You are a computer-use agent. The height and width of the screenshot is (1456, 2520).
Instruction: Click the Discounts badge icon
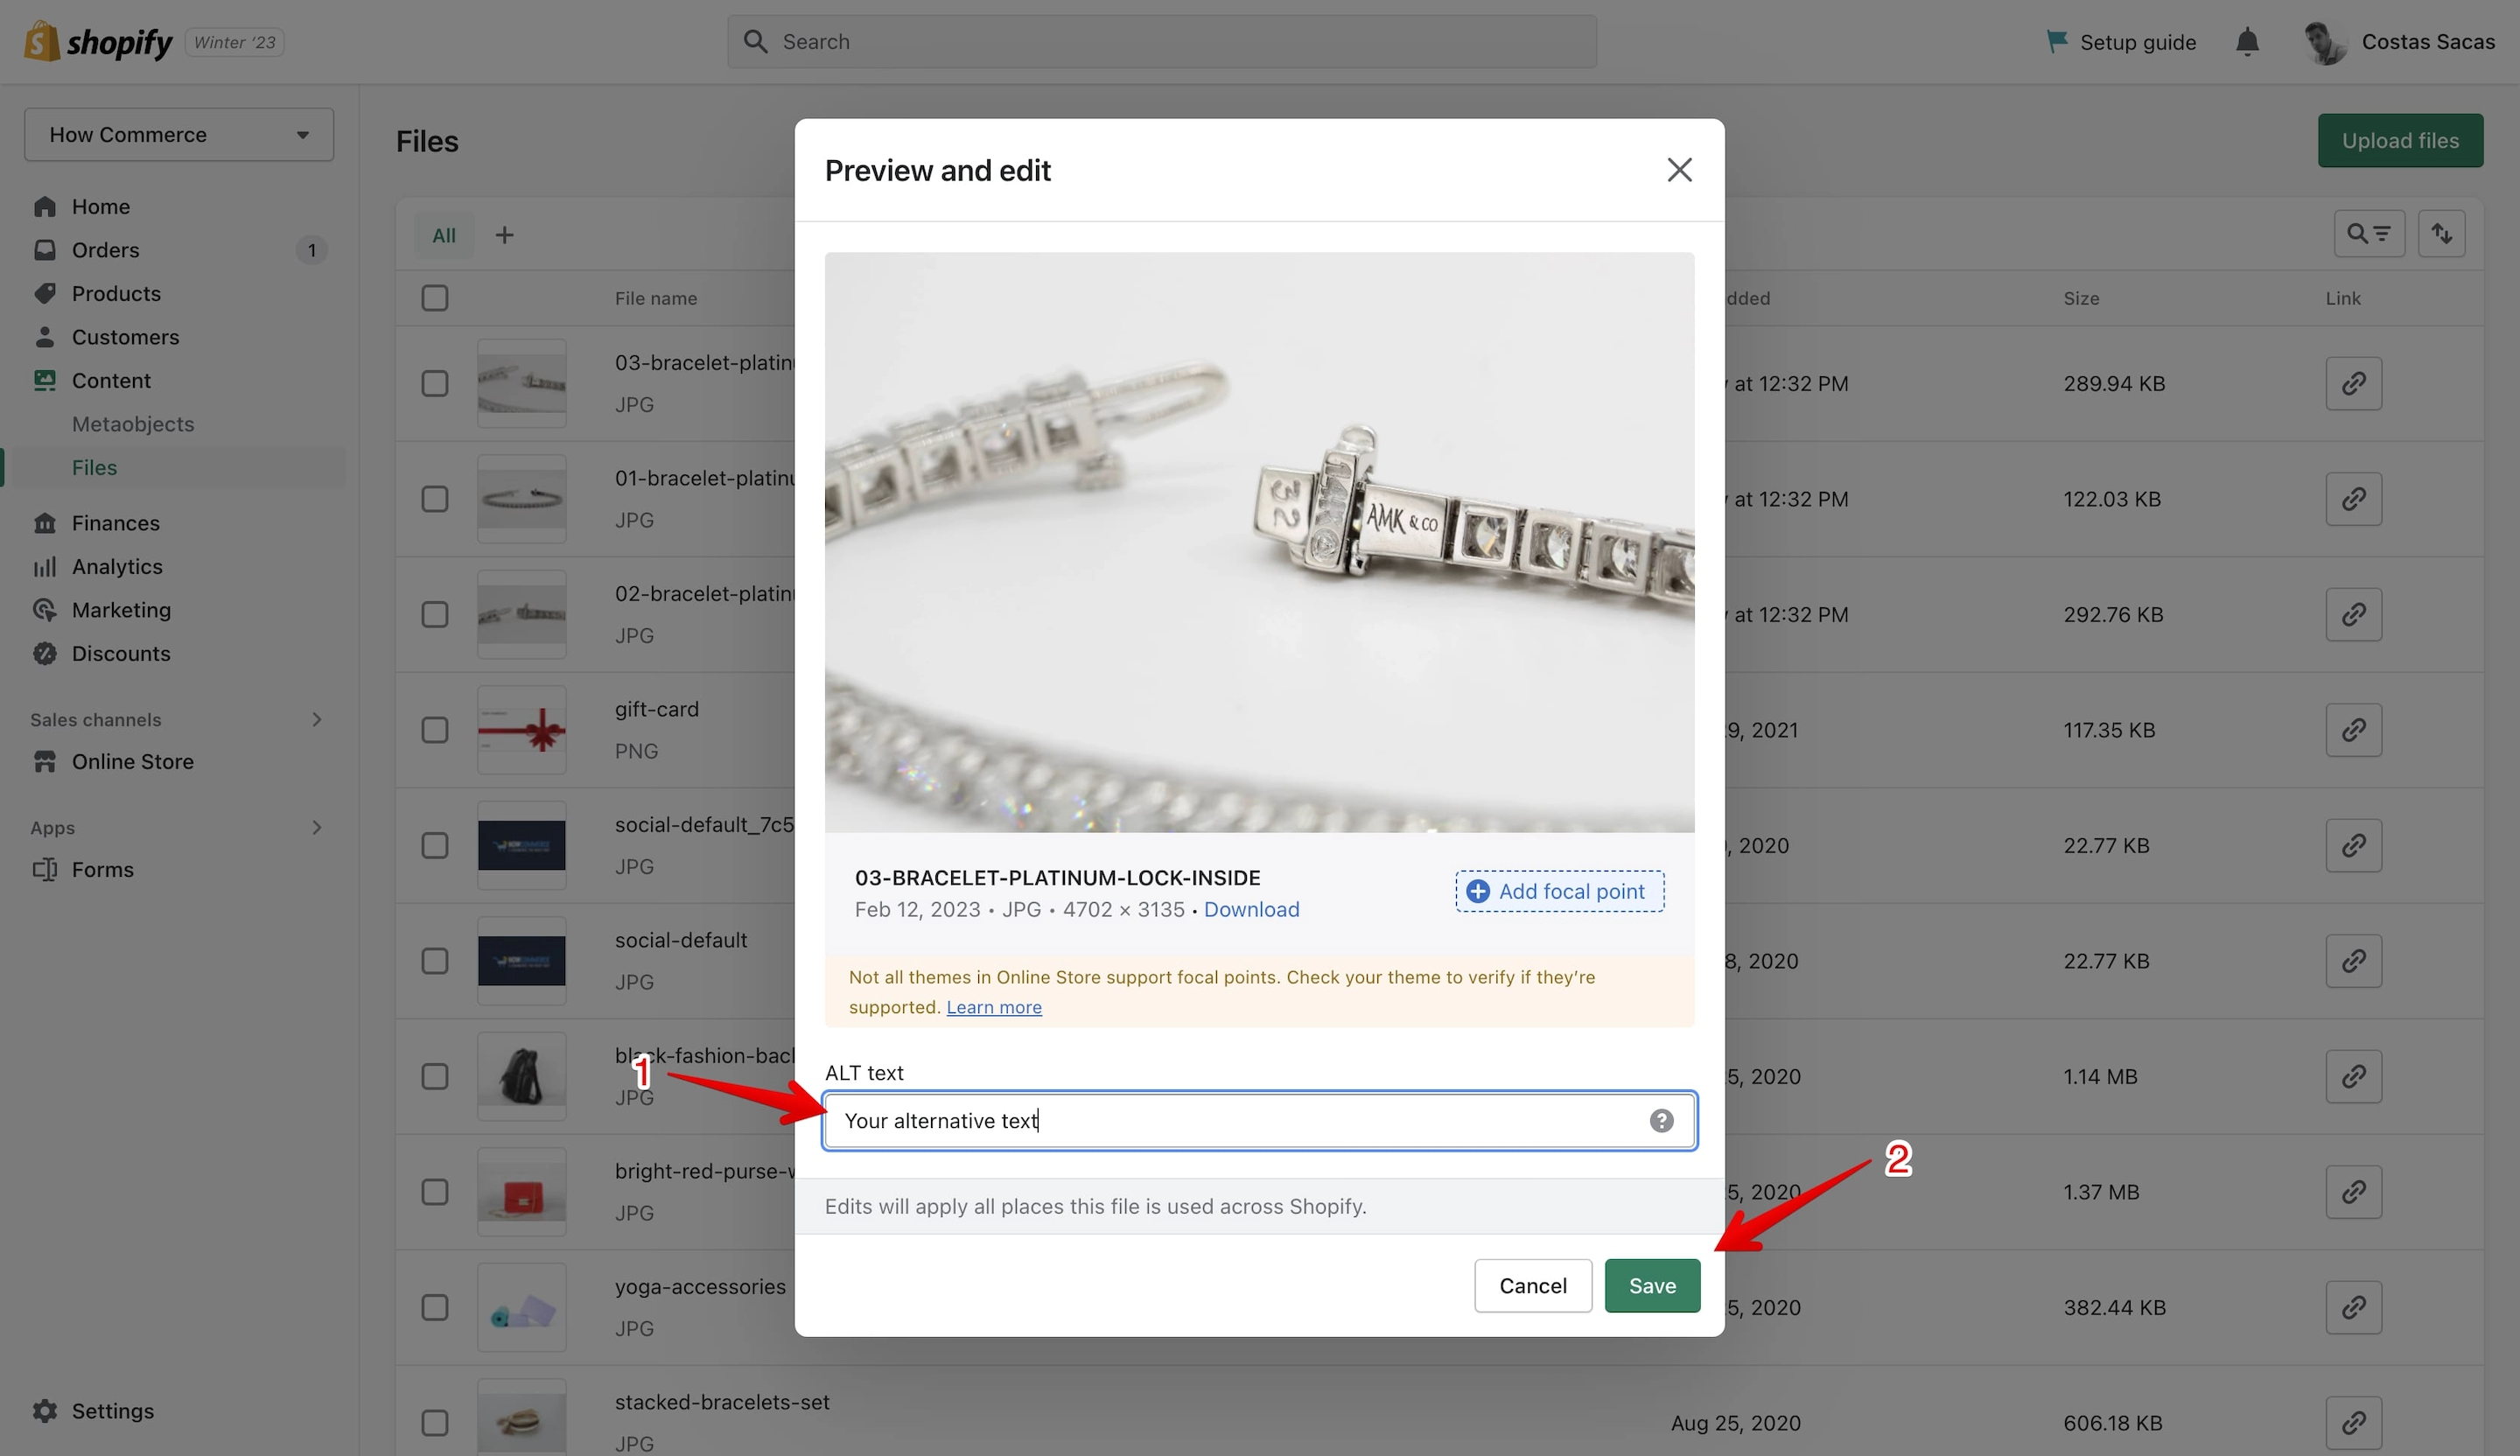44,653
